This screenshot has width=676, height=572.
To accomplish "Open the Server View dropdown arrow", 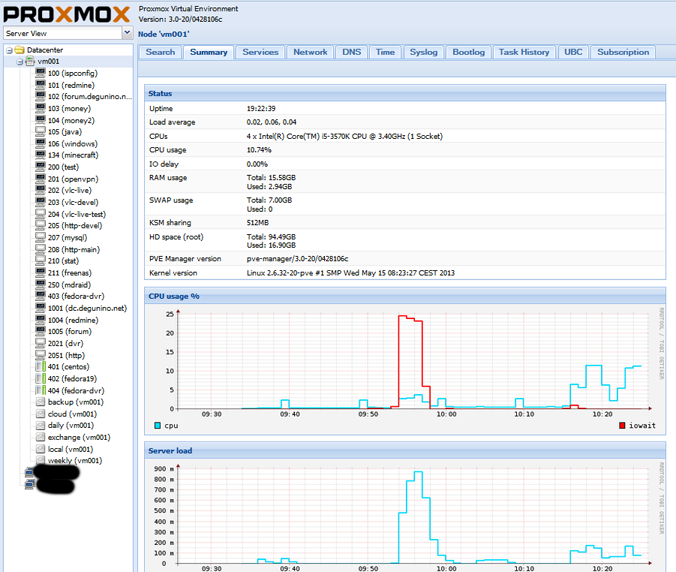I will pos(127,33).
